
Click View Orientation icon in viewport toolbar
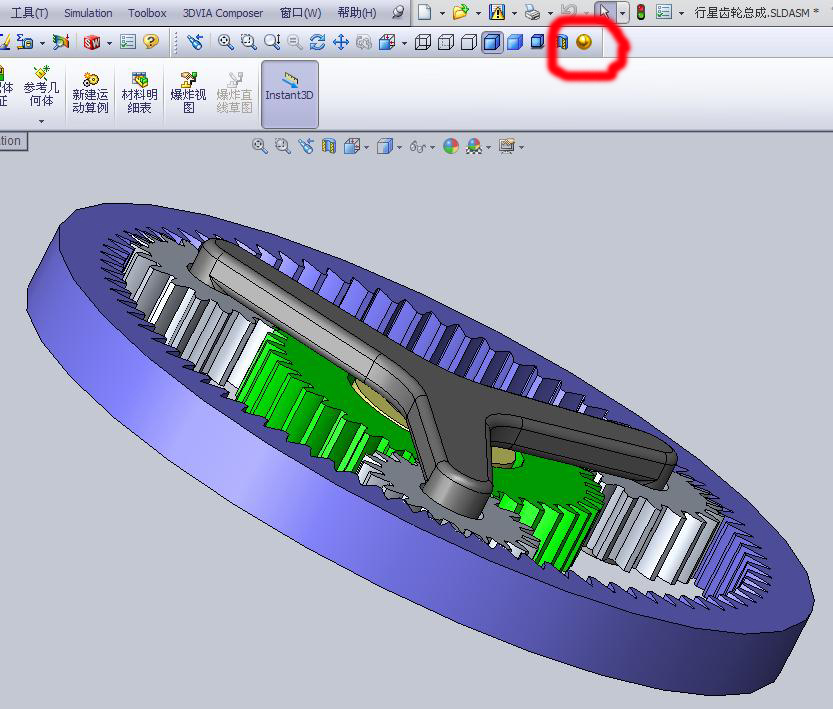[x=352, y=147]
